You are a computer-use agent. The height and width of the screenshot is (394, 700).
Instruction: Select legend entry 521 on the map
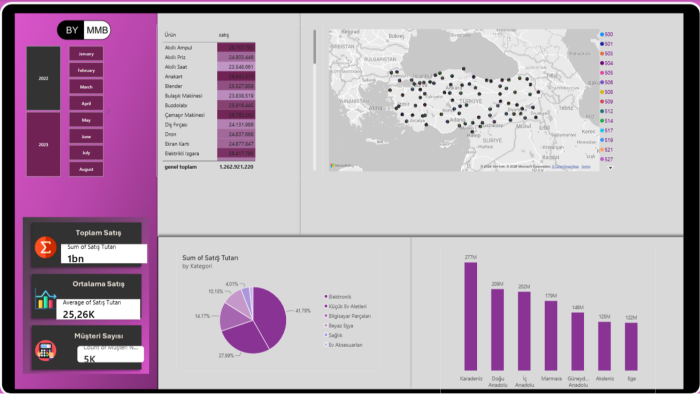[x=606, y=150]
